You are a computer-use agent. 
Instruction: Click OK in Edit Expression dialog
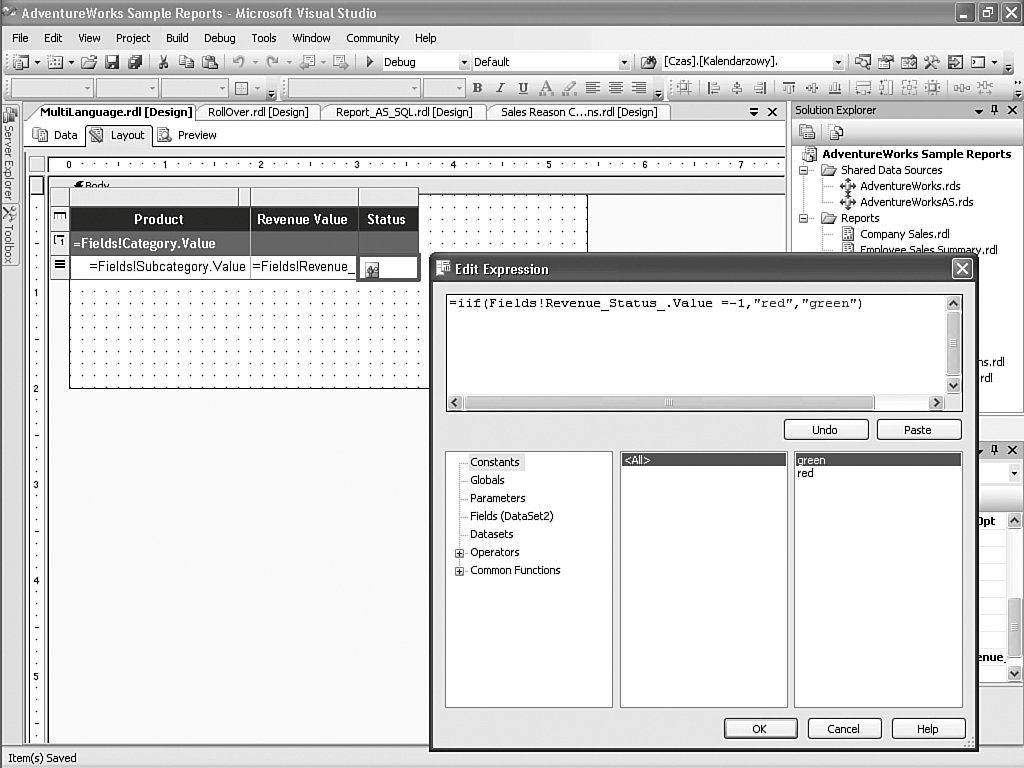coord(760,729)
